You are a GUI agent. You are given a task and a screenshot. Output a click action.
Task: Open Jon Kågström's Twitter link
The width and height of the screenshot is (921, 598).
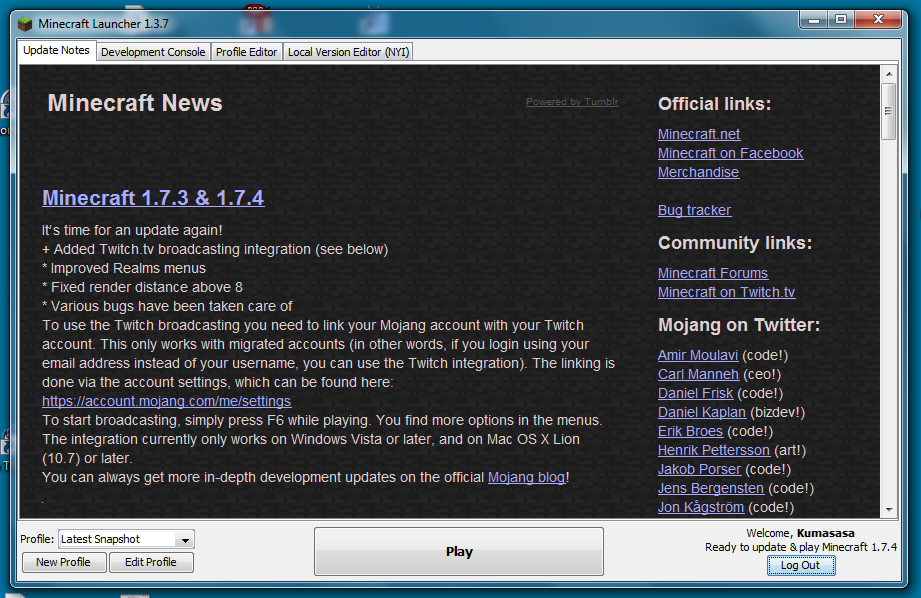pyautogui.click(x=701, y=507)
